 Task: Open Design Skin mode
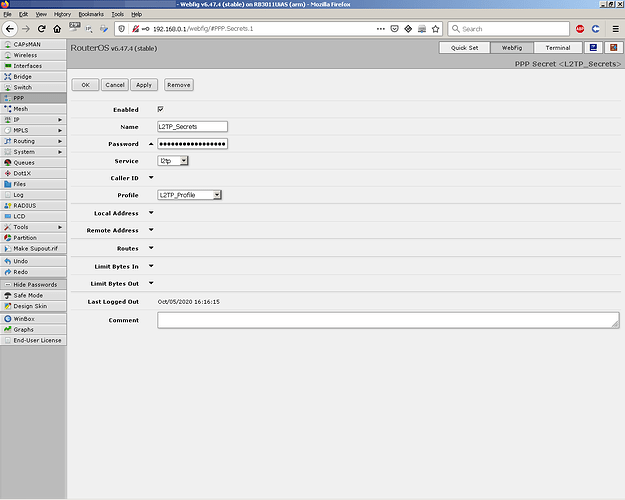(33, 306)
